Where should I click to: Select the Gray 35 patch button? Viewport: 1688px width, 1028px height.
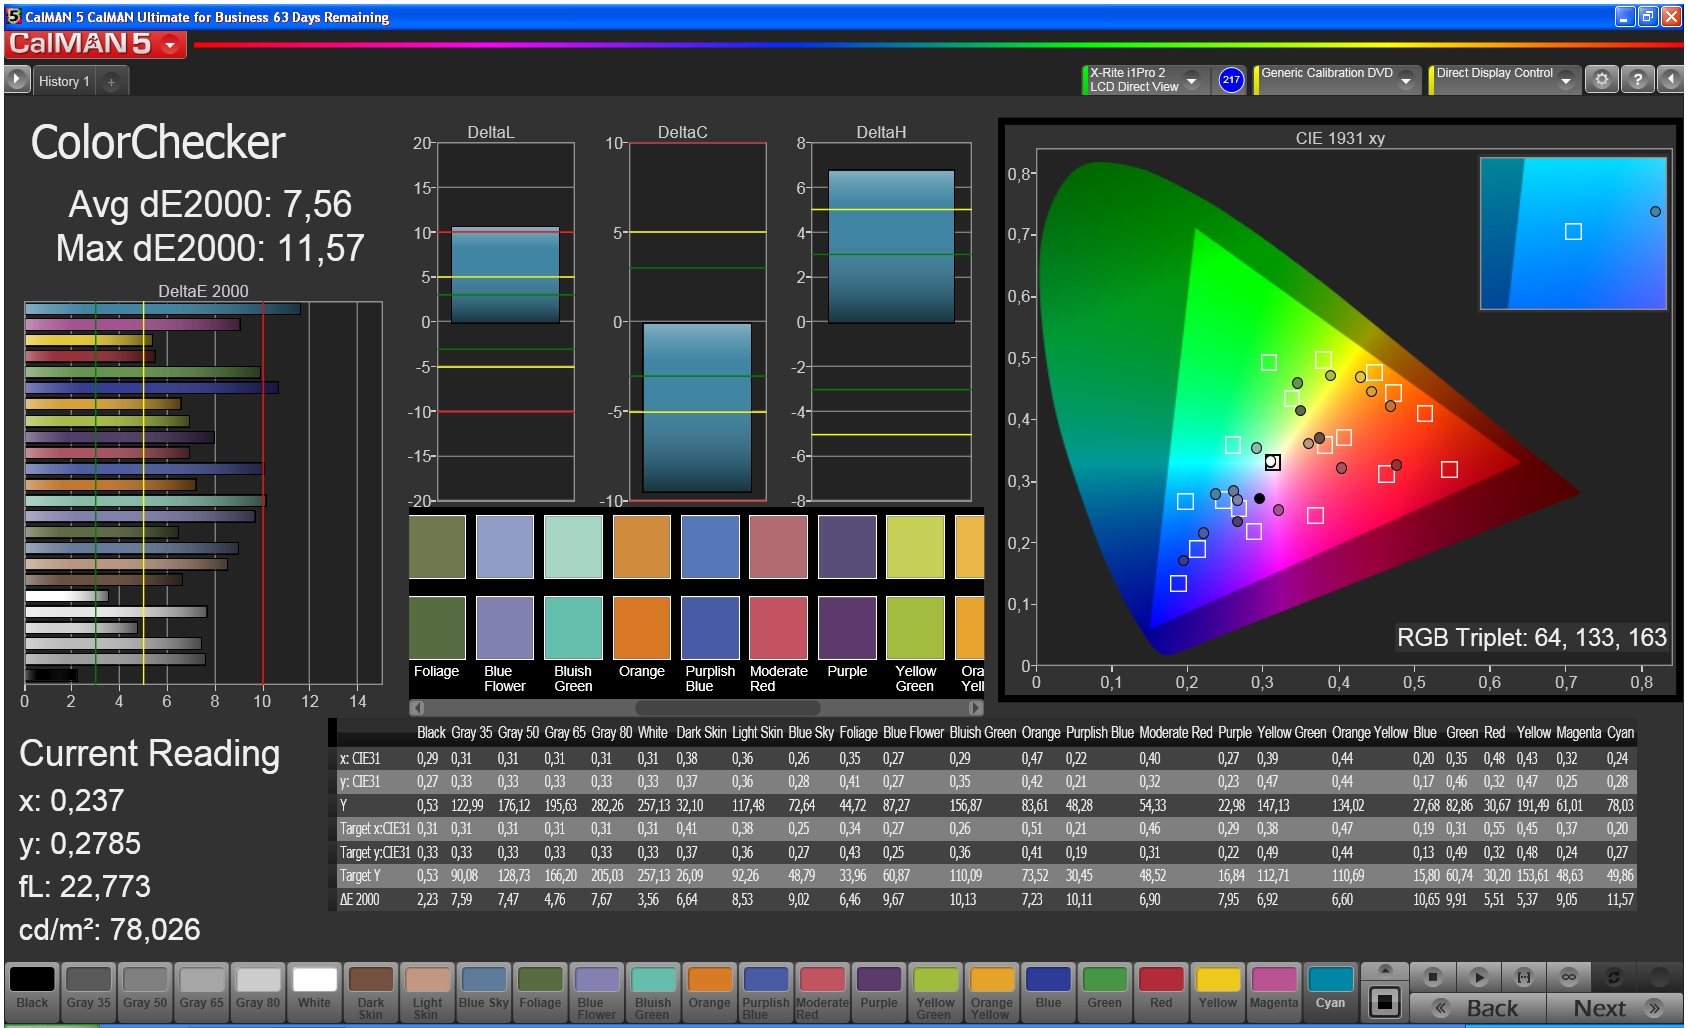coord(89,991)
